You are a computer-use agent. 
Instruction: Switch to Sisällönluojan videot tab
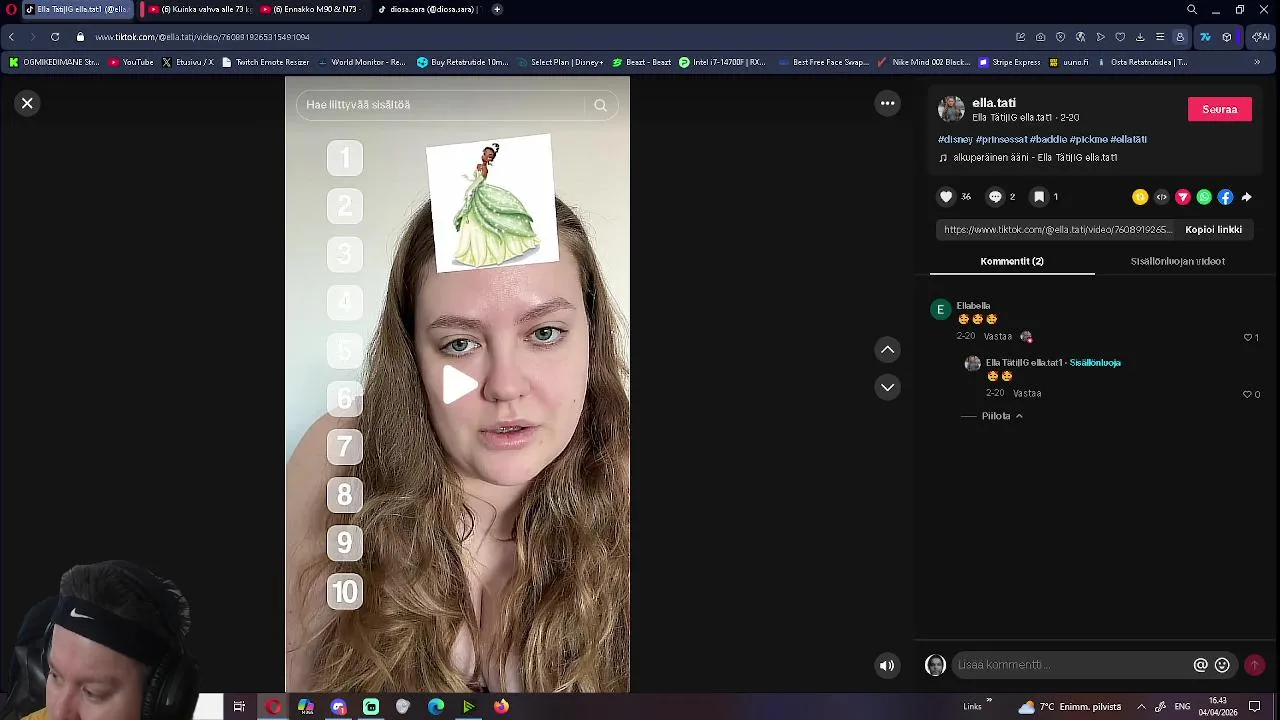pyautogui.click(x=1177, y=261)
